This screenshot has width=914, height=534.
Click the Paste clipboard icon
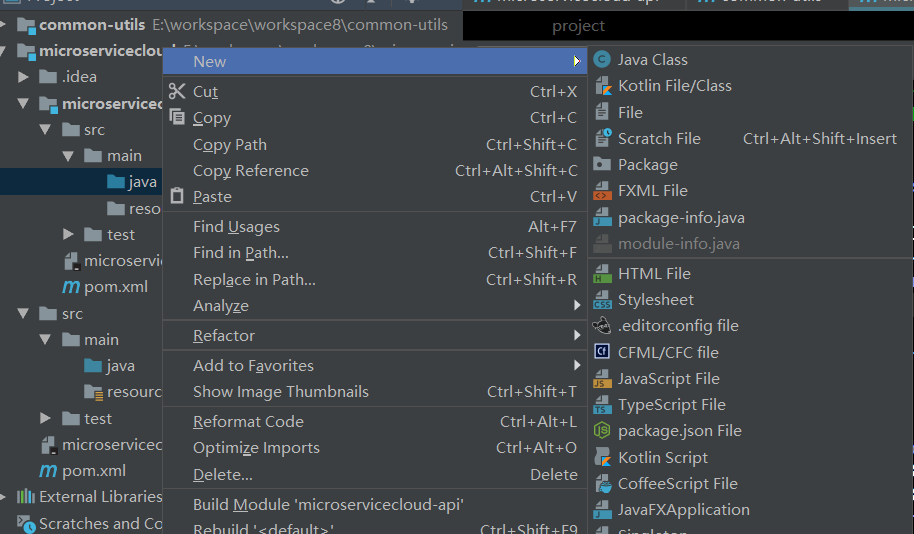(x=177, y=196)
